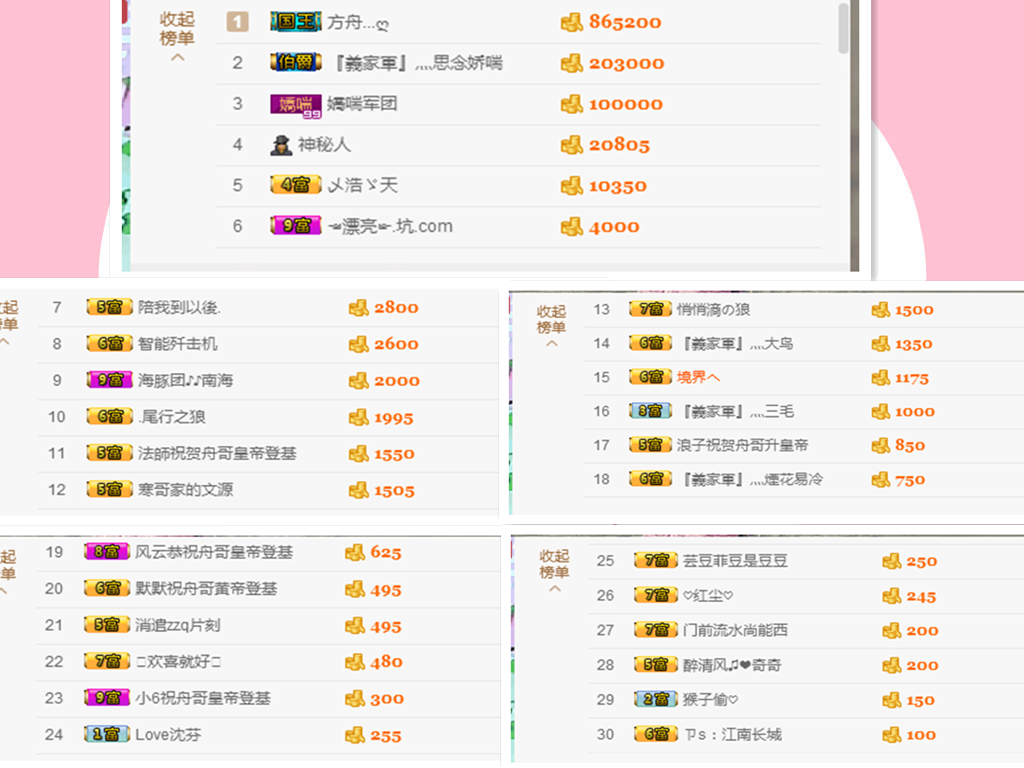Open the user 『義家軍』思念娇喘

pos(418,63)
